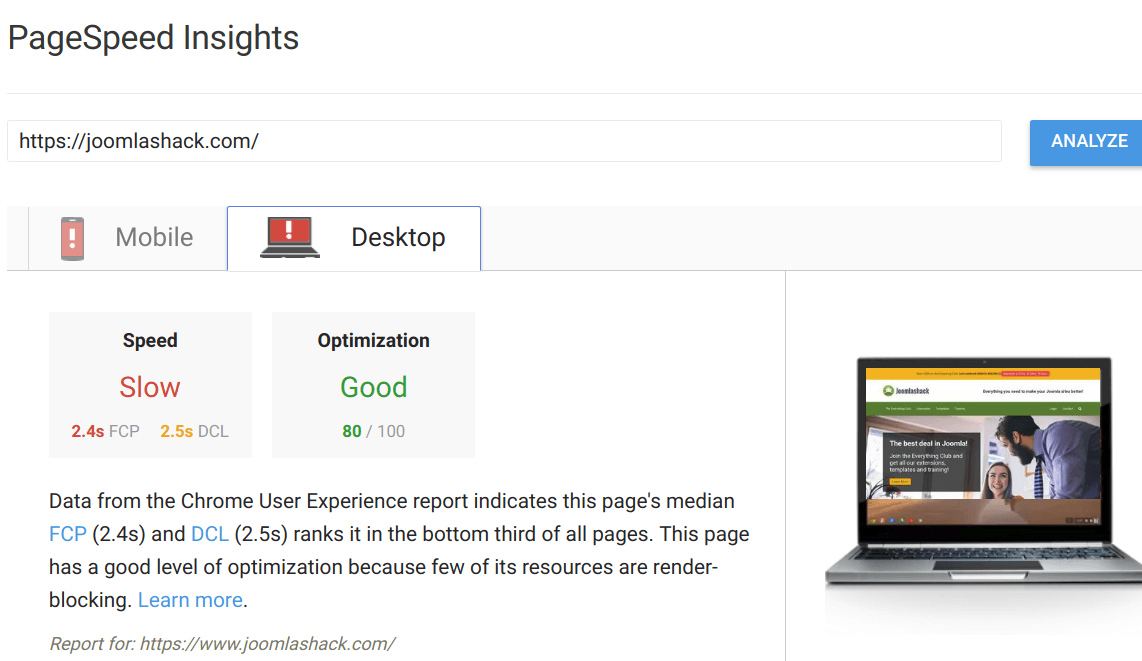Click the laptop screenshot preview image
This screenshot has height=661, width=1142.
tap(983, 471)
